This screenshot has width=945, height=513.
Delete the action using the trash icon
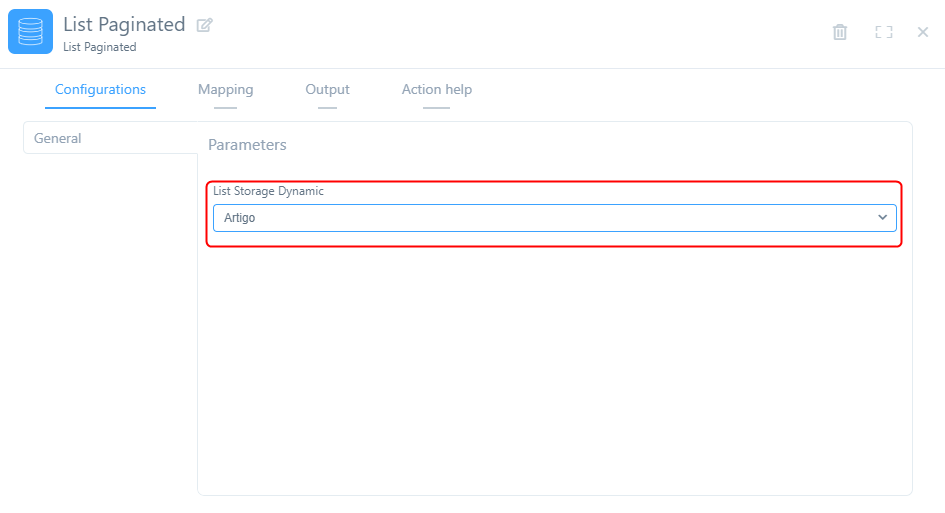840,32
